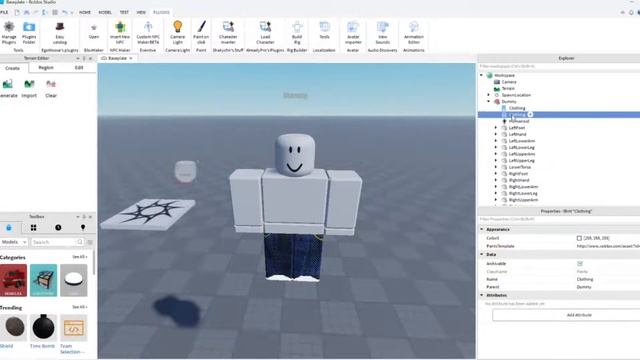Select the Team Selection trending item
This screenshot has height=360, width=640.
(x=73, y=333)
